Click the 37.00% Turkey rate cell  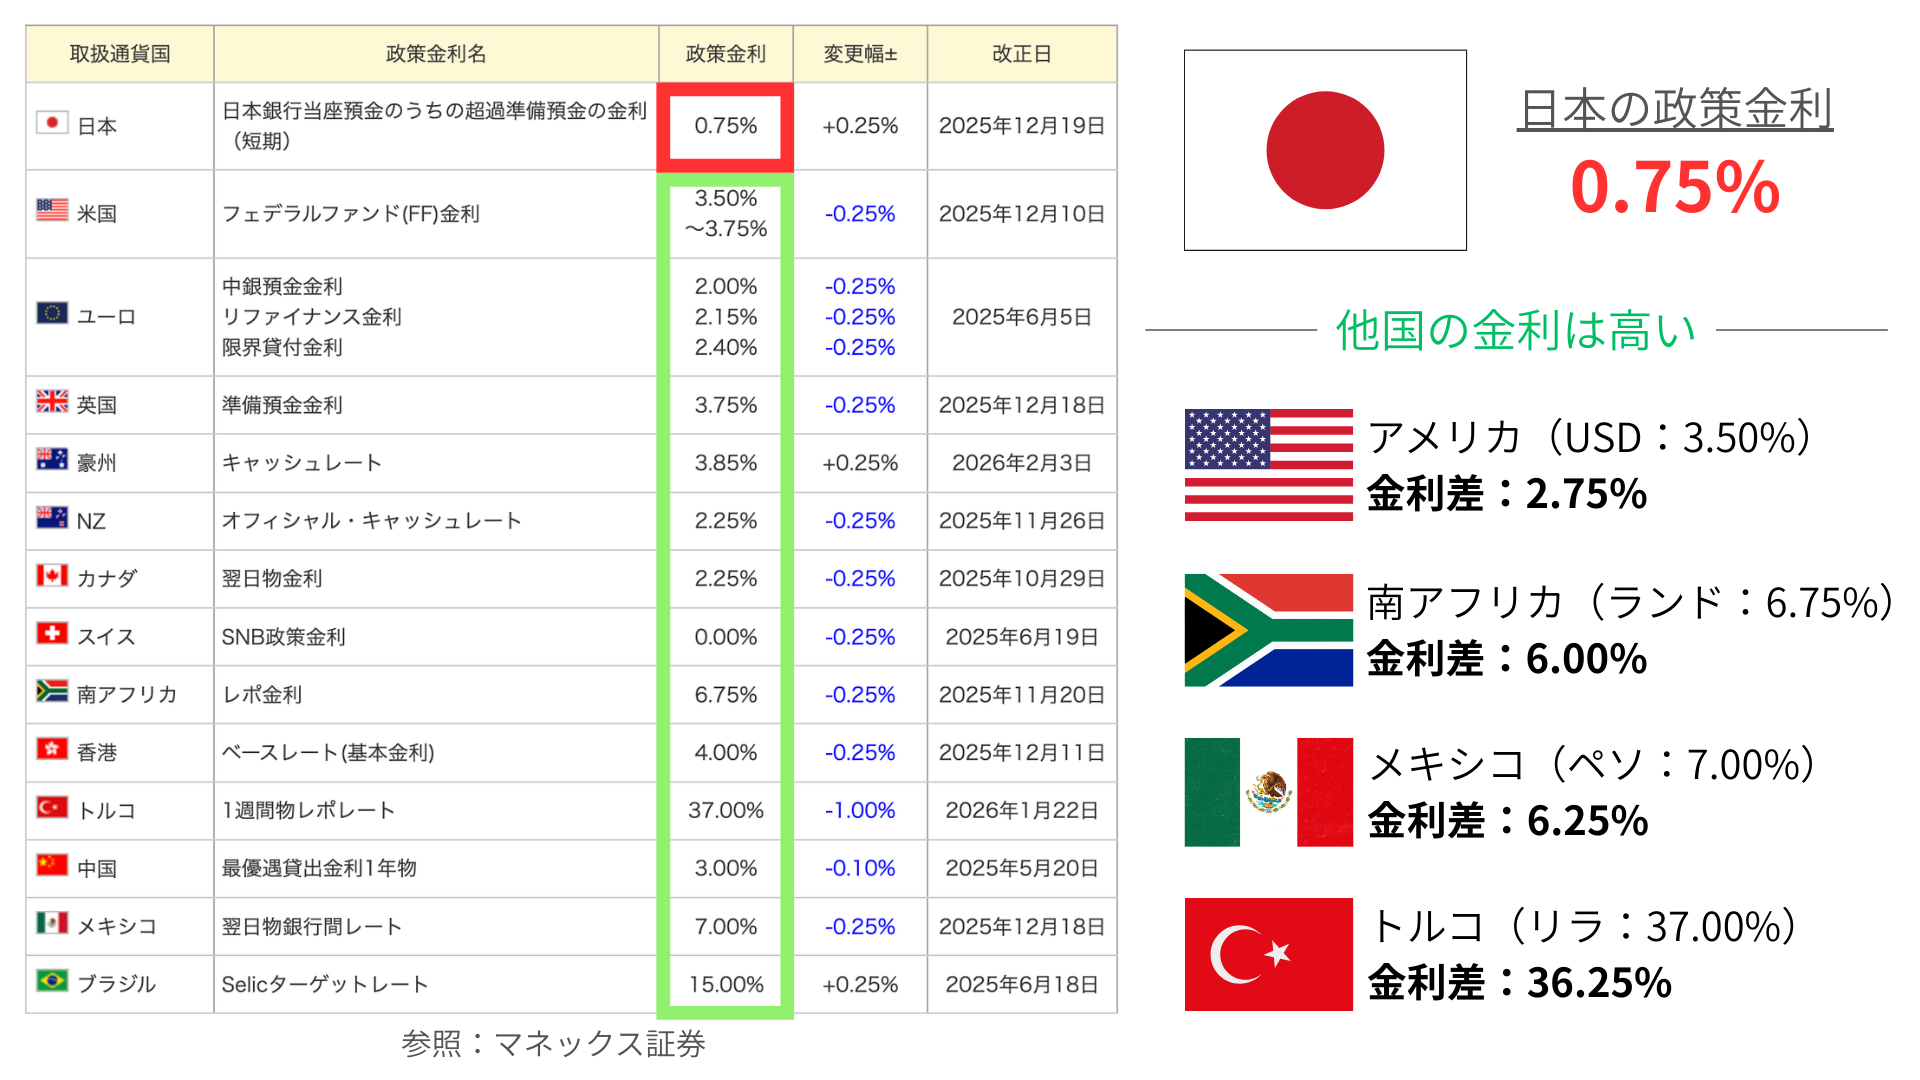[725, 810]
